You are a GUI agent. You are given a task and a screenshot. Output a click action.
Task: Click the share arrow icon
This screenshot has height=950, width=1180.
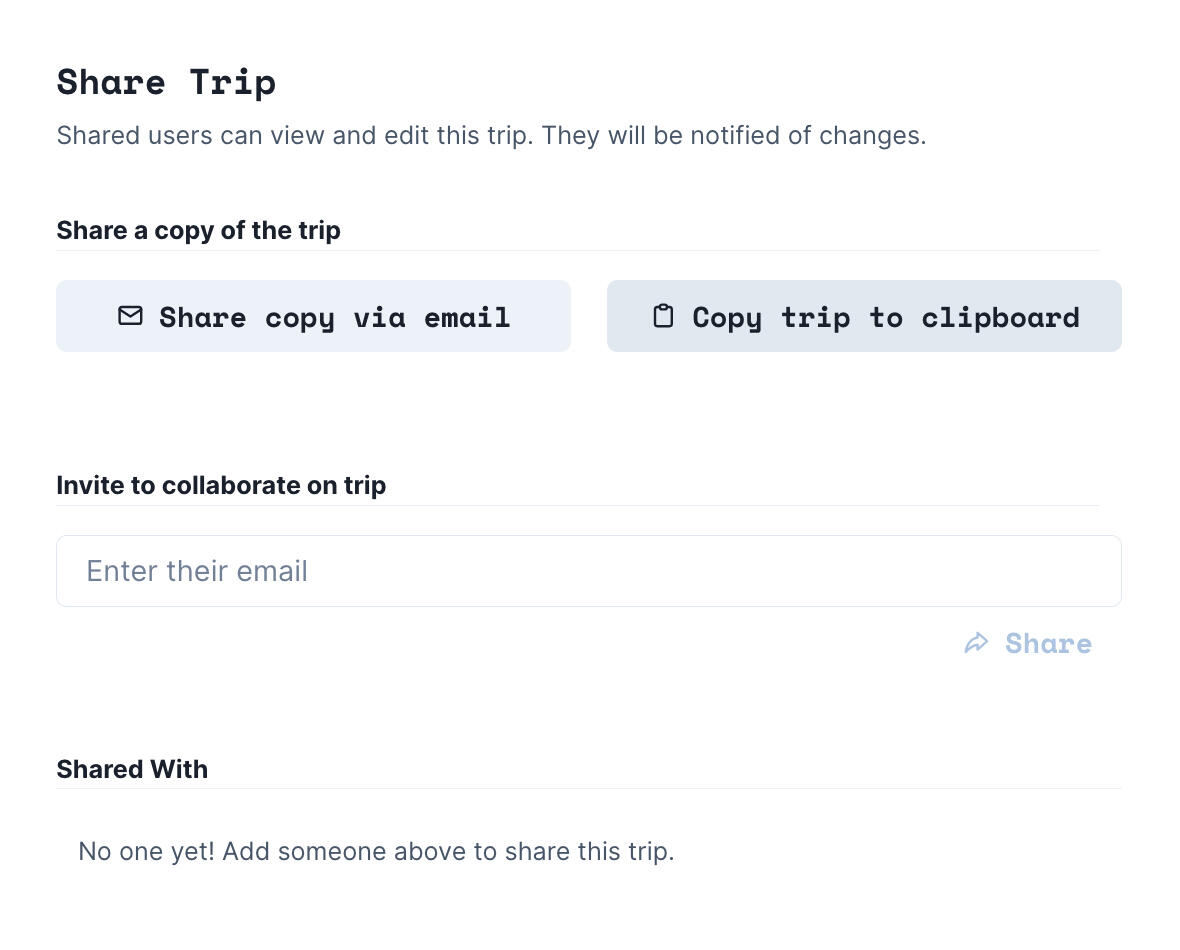pos(976,643)
